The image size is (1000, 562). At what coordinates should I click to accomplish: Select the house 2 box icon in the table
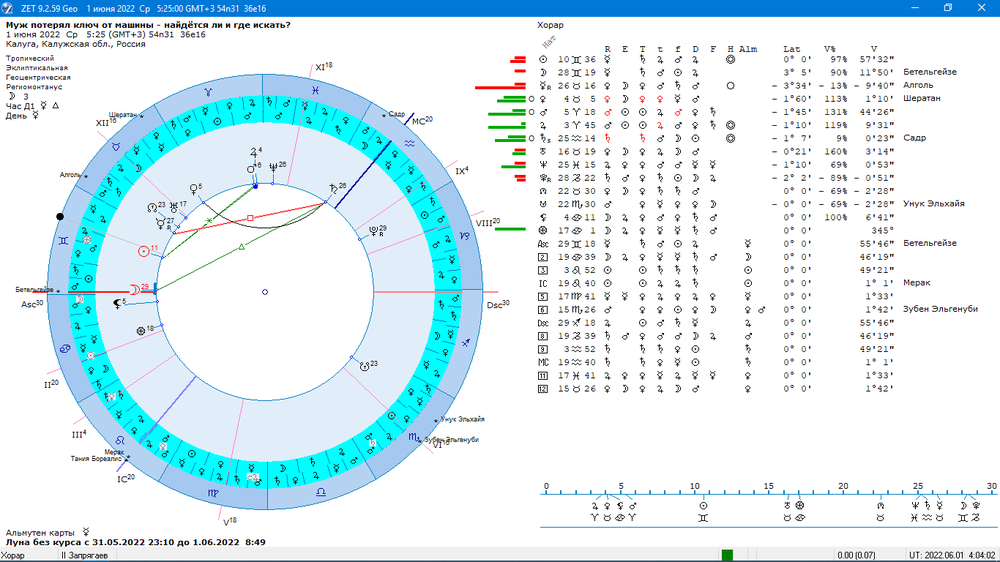543,257
